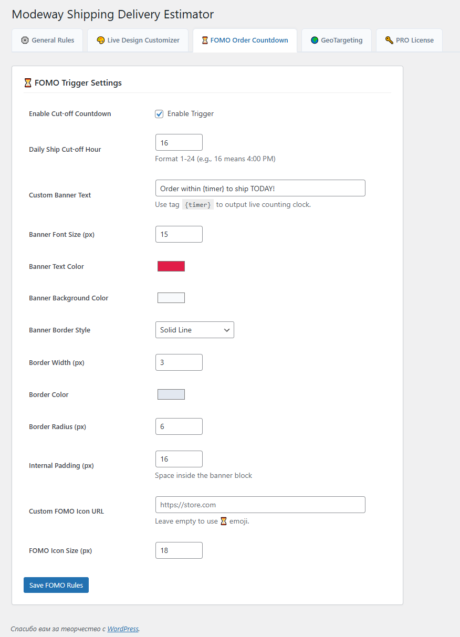Viewport: 460px width, 637px height.
Task: Open the General Rules tab
Action: pos(47,40)
